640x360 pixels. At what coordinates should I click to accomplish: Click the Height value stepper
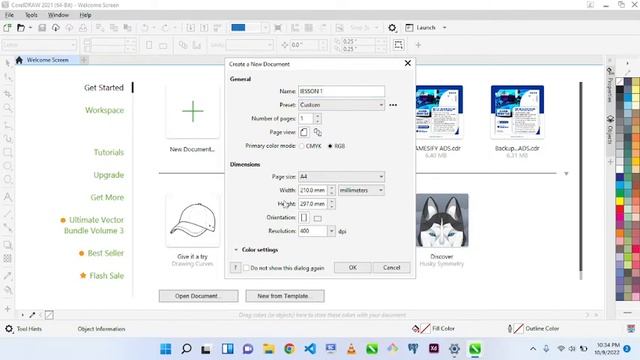point(331,204)
